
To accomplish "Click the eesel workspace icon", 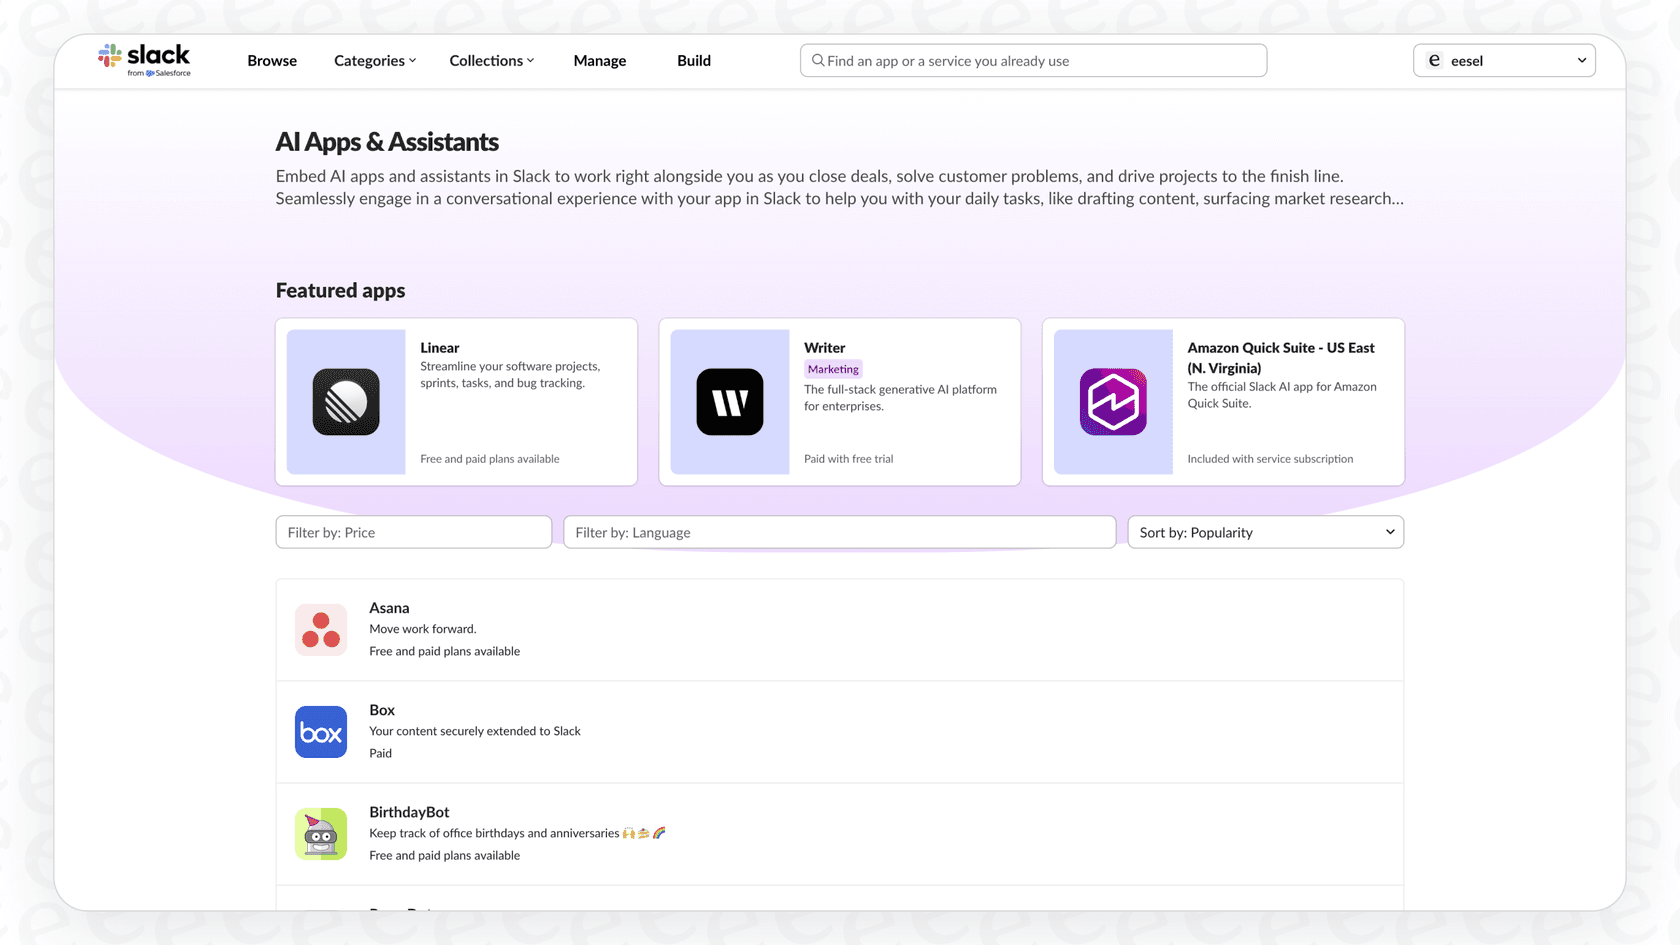I will coord(1434,60).
